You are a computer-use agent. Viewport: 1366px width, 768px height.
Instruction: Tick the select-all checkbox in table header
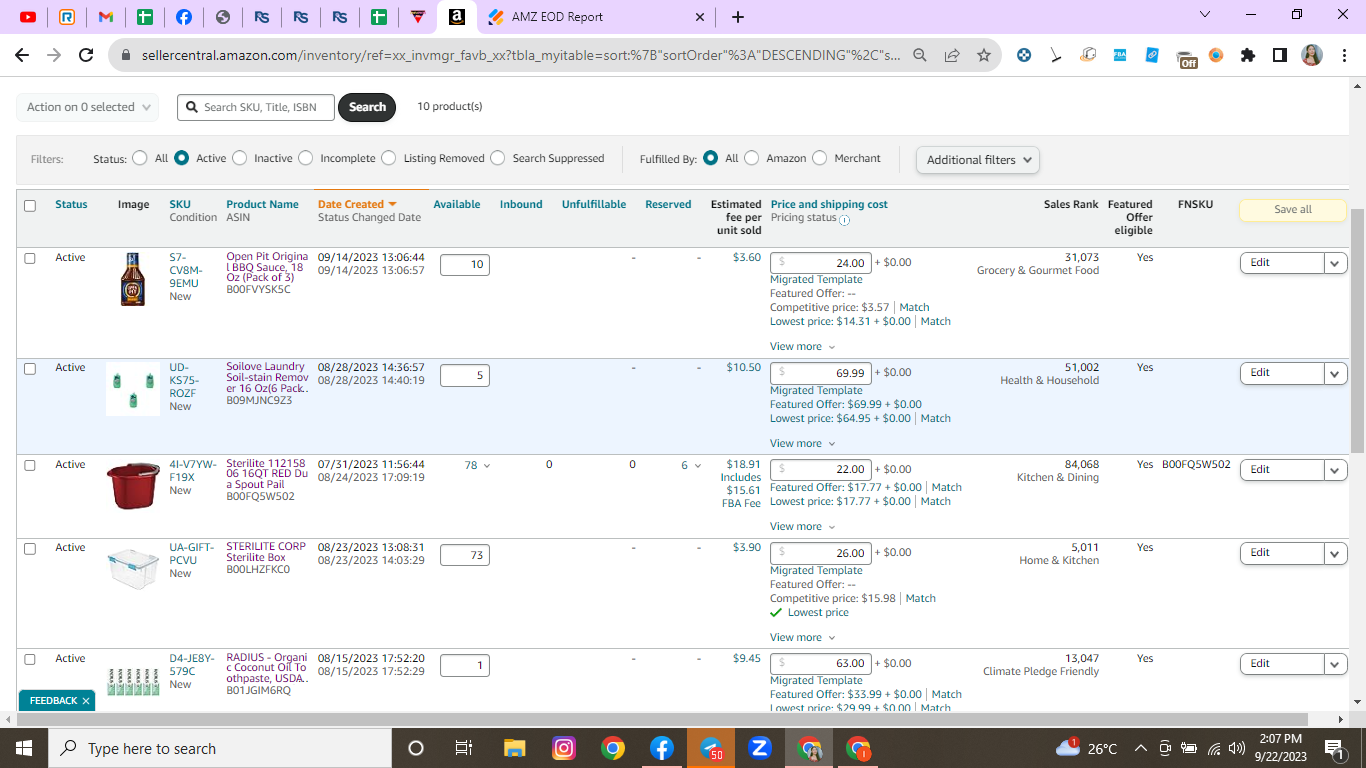30,206
